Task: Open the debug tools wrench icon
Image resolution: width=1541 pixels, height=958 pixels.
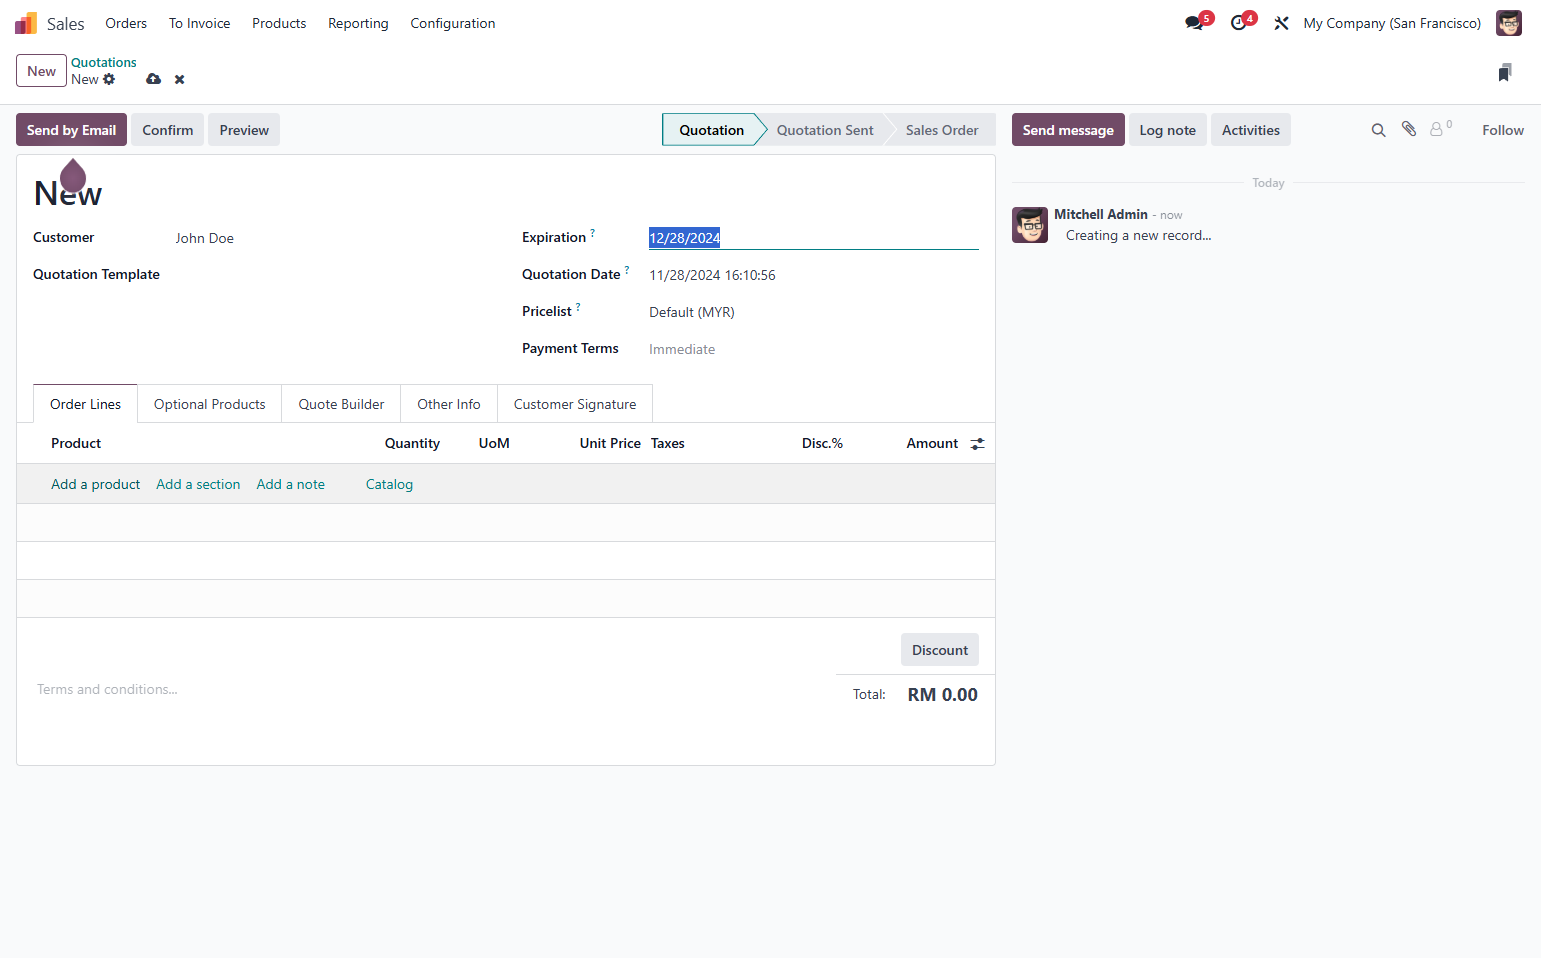Action: click(x=1281, y=23)
